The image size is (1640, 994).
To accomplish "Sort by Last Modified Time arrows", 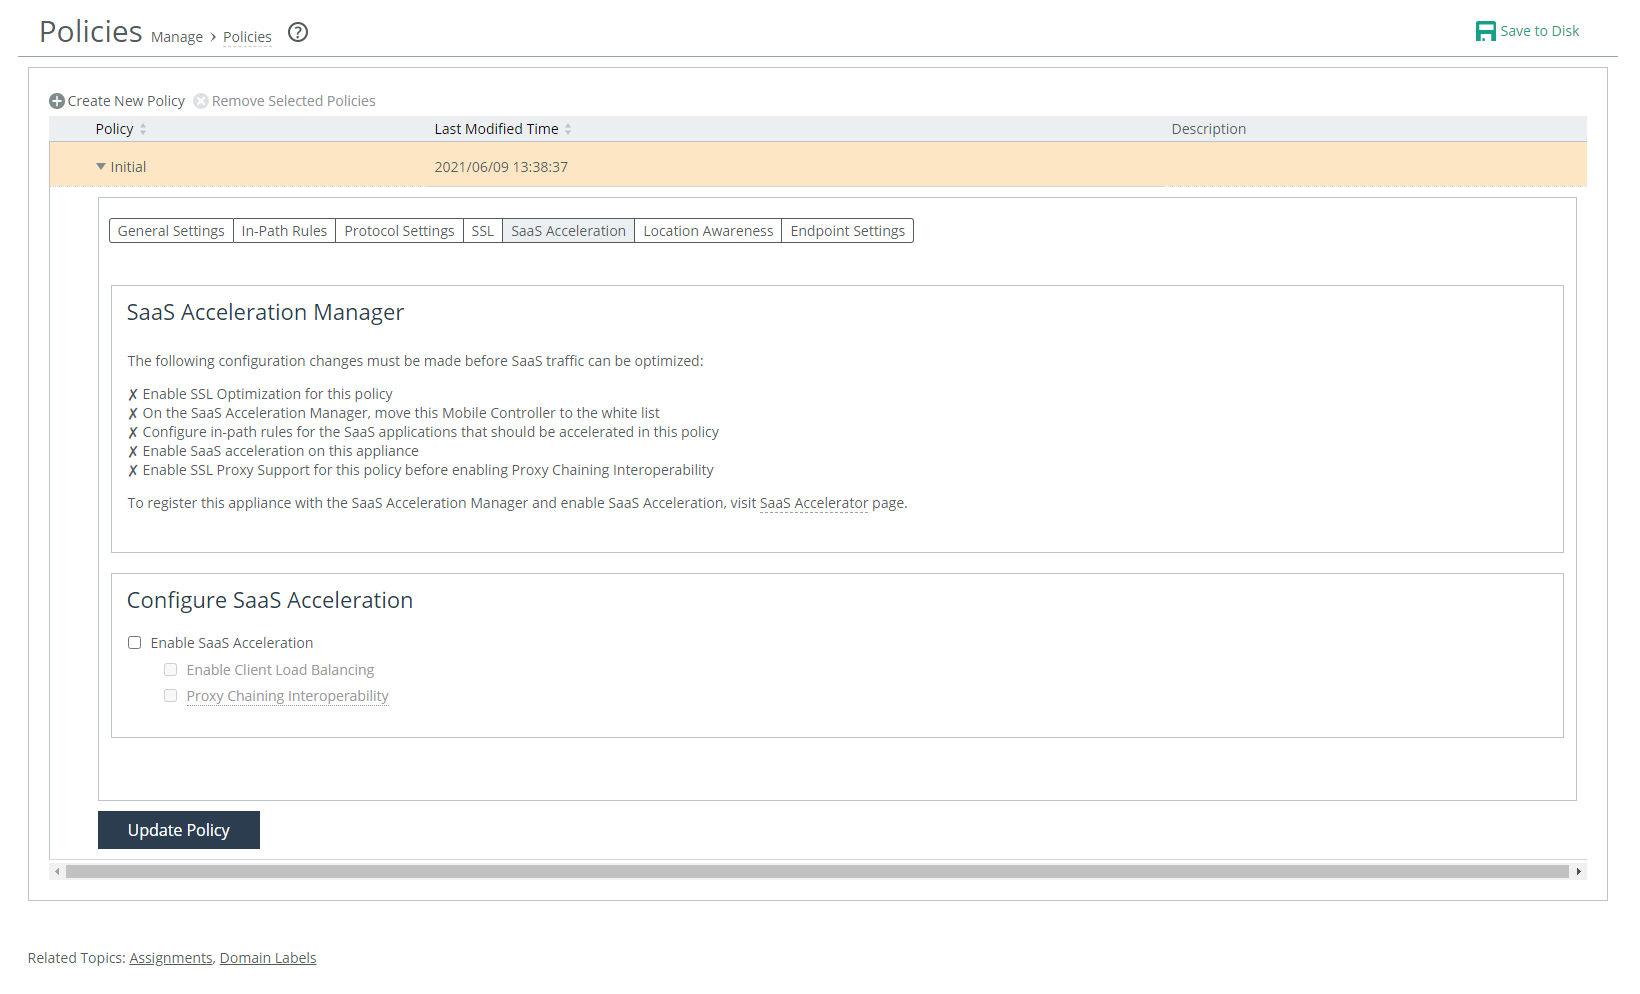I will pyautogui.click(x=568, y=129).
